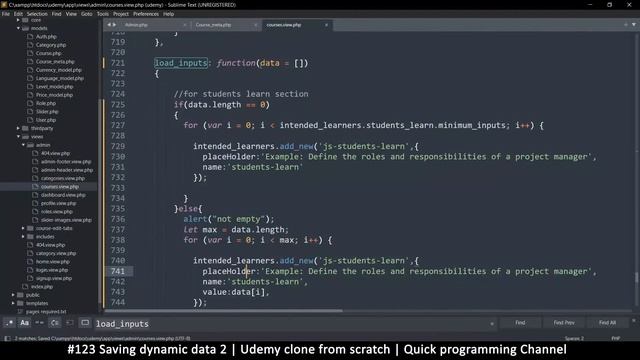640x360 pixels.
Task: Expand the includes folder
Action: pos(23,236)
